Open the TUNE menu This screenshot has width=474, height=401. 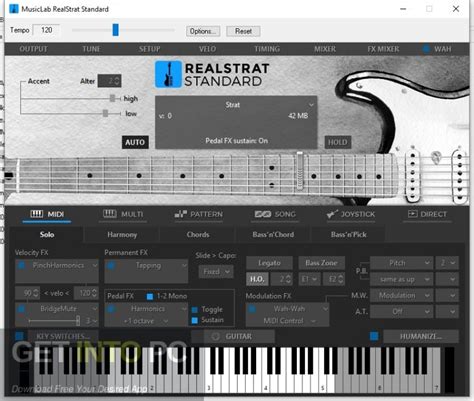point(91,49)
